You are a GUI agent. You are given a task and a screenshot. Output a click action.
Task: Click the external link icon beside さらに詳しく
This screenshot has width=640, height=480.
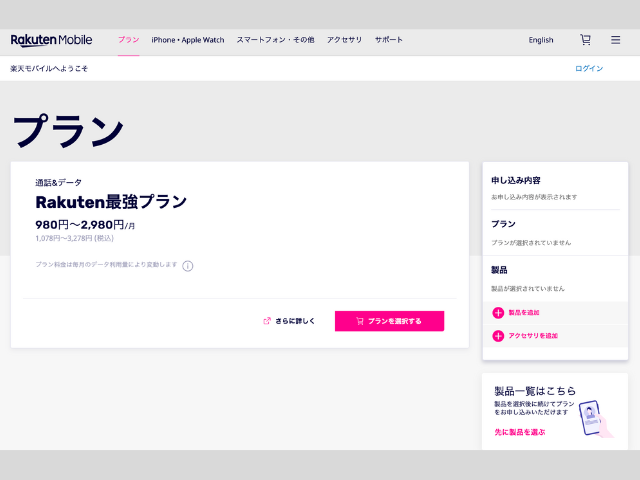pos(267,321)
